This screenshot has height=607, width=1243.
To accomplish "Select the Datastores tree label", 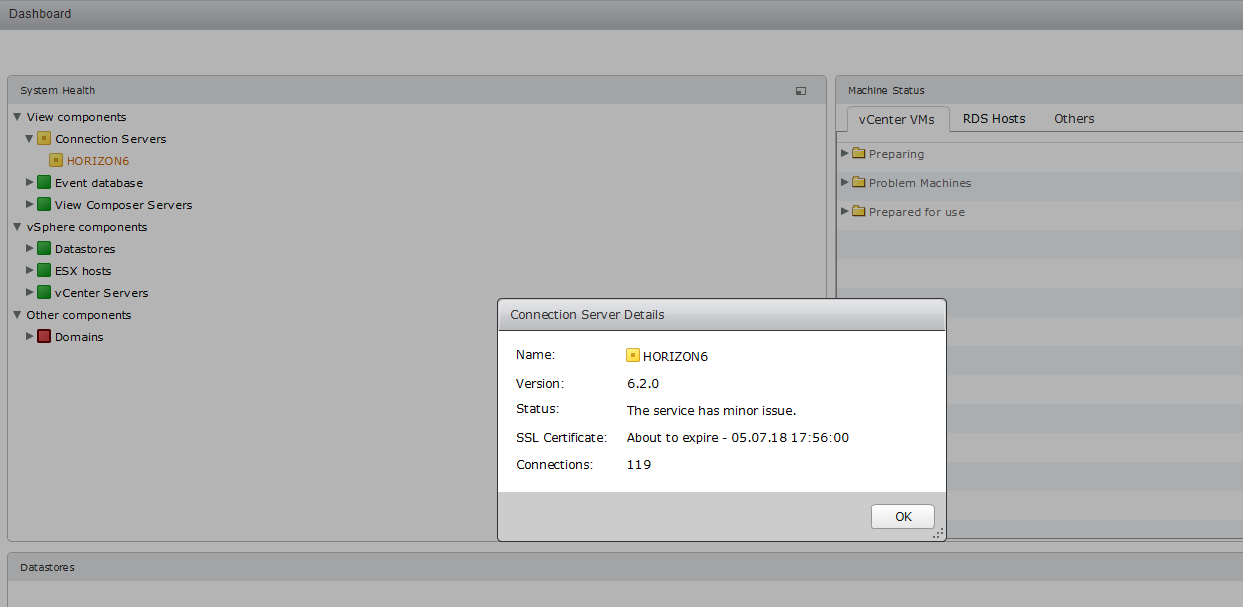I will pos(85,249).
